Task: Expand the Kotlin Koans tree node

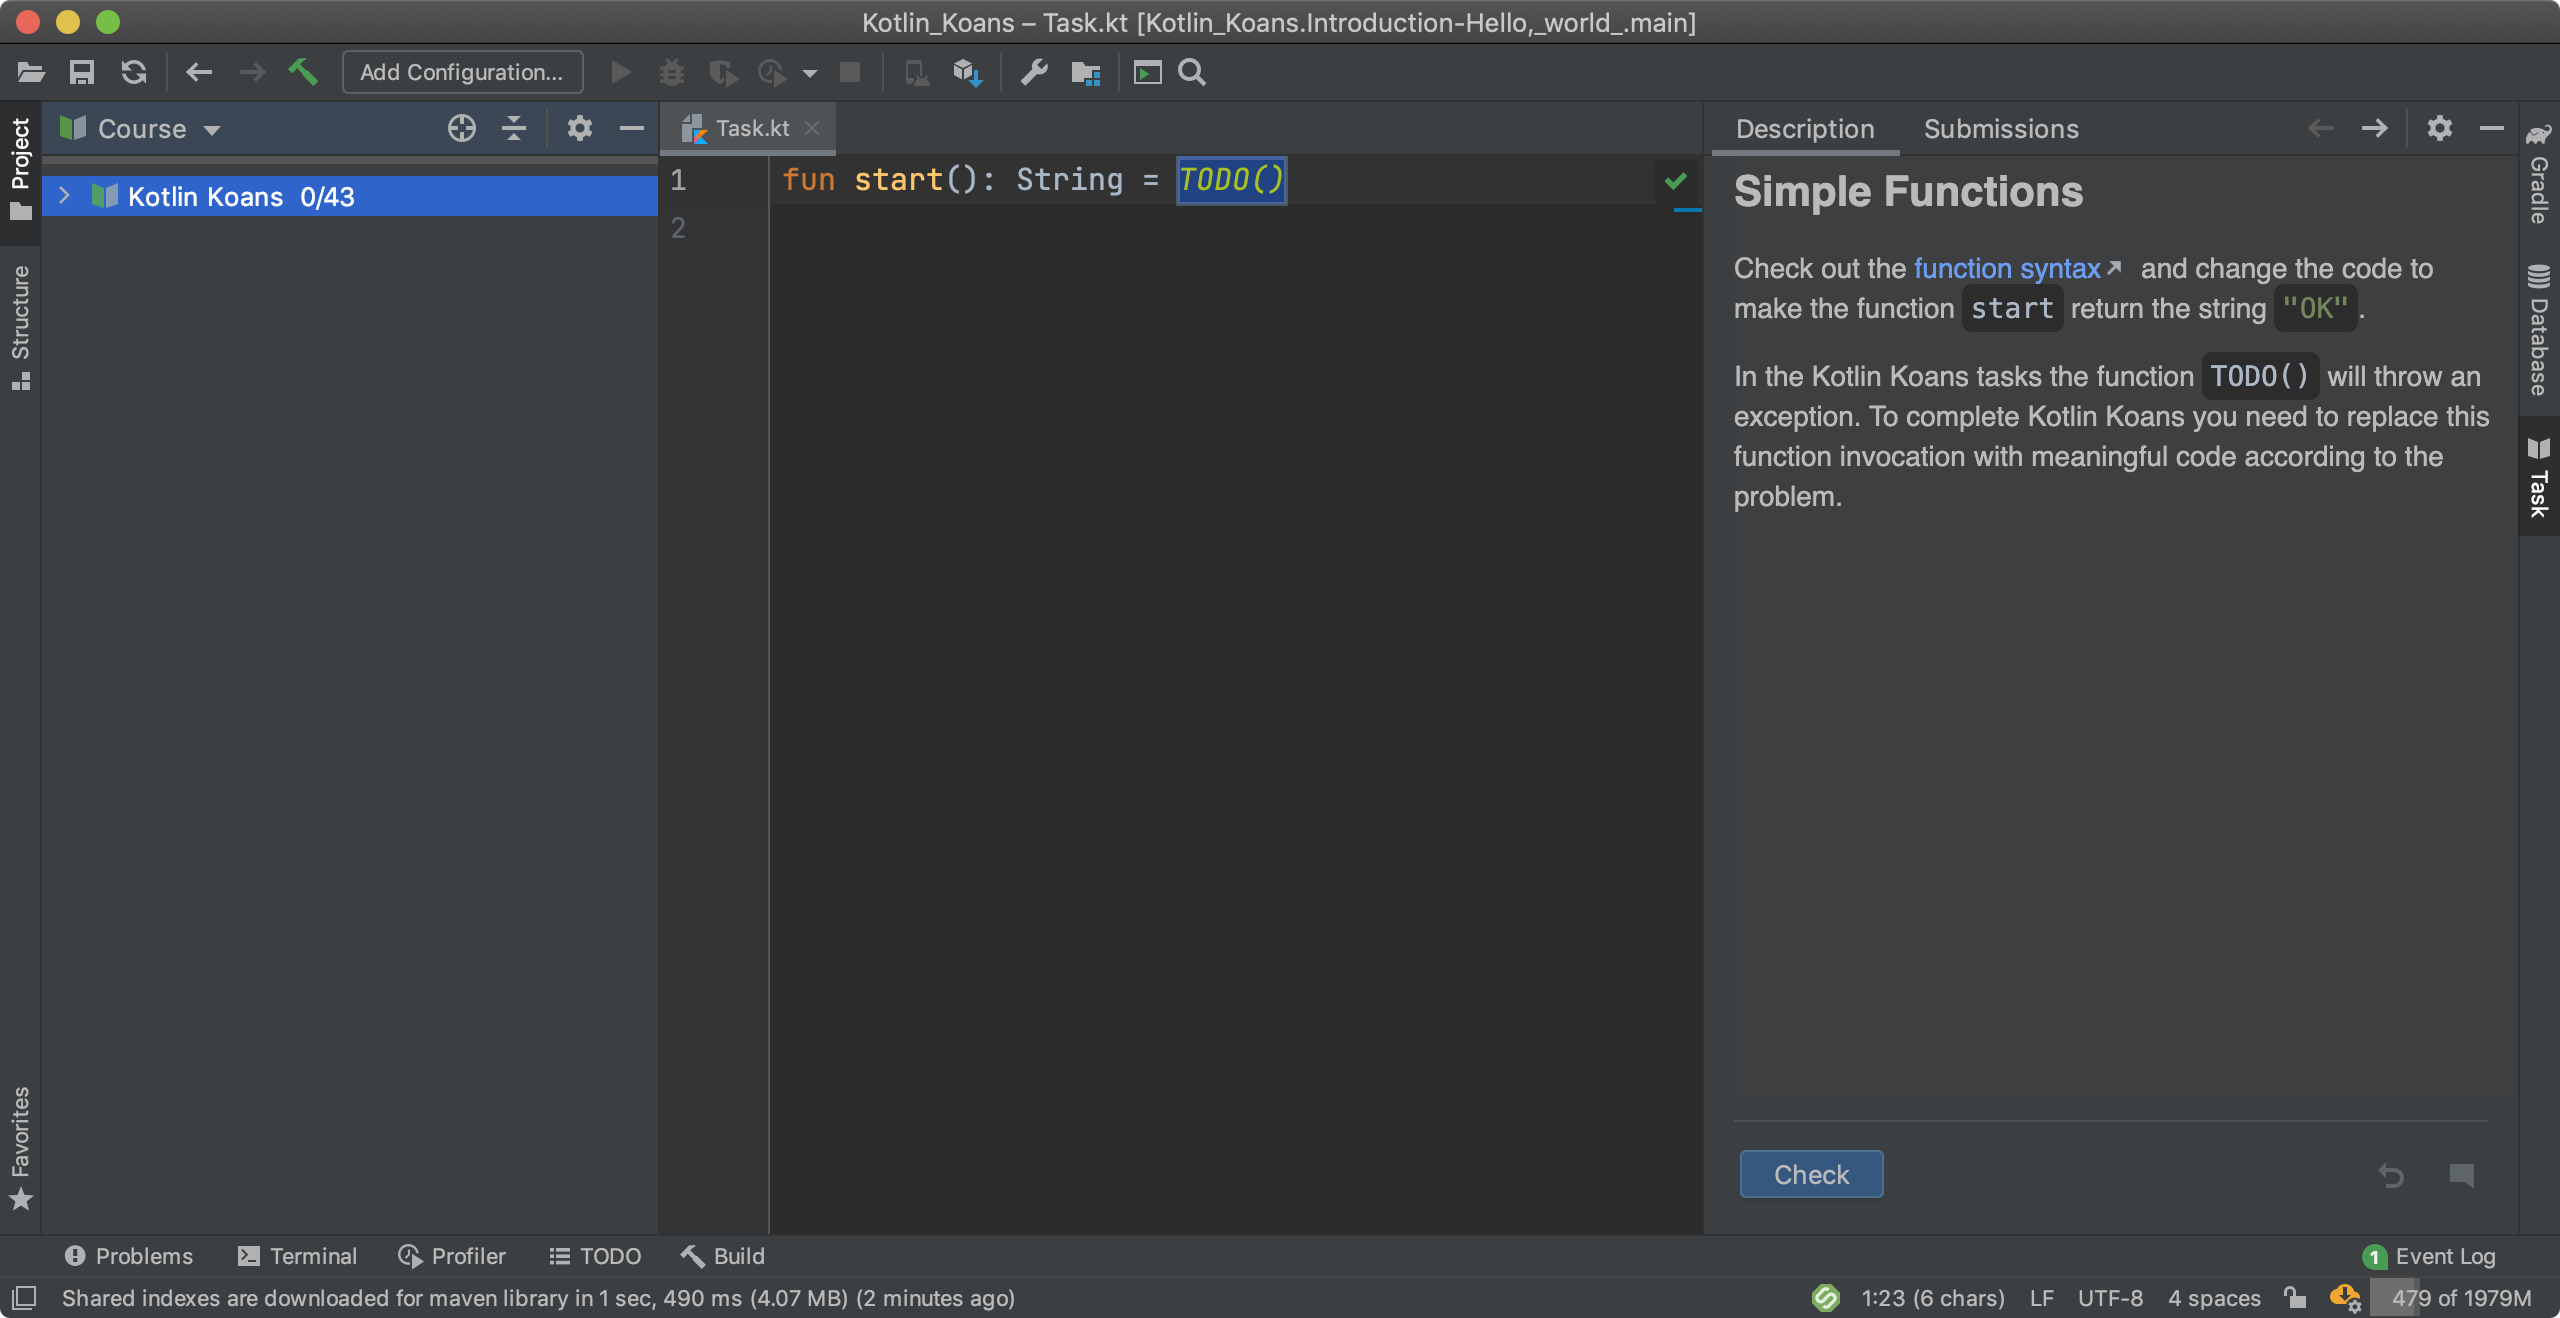Action: pos(64,196)
